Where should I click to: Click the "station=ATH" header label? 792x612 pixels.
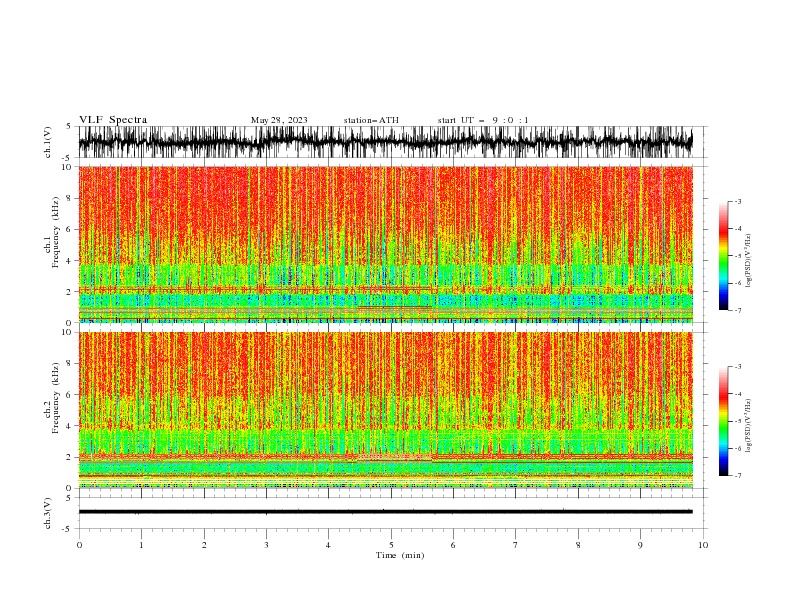pos(371,120)
